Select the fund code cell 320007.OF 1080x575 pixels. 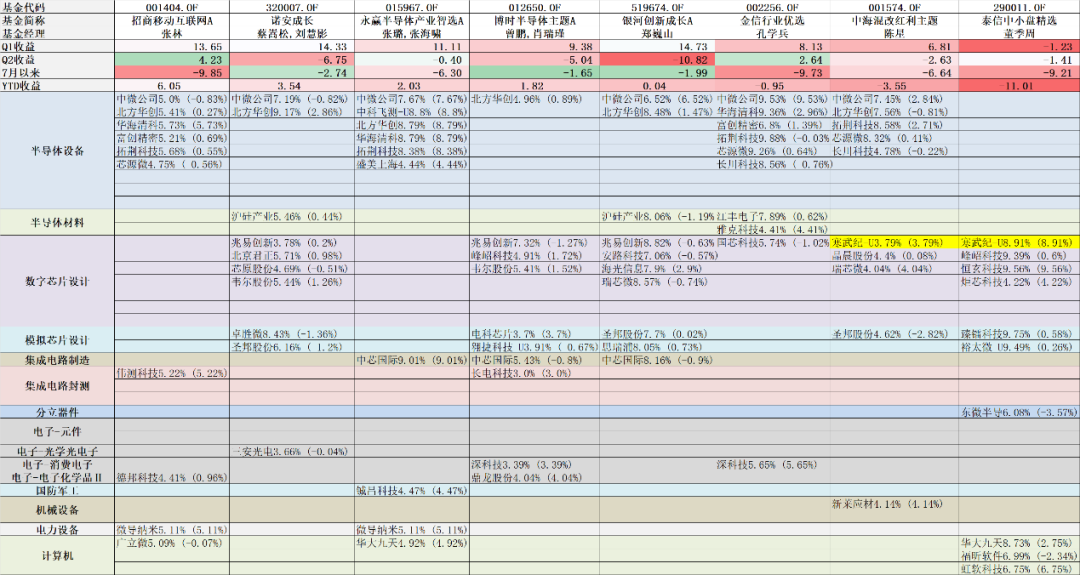pos(291,7)
